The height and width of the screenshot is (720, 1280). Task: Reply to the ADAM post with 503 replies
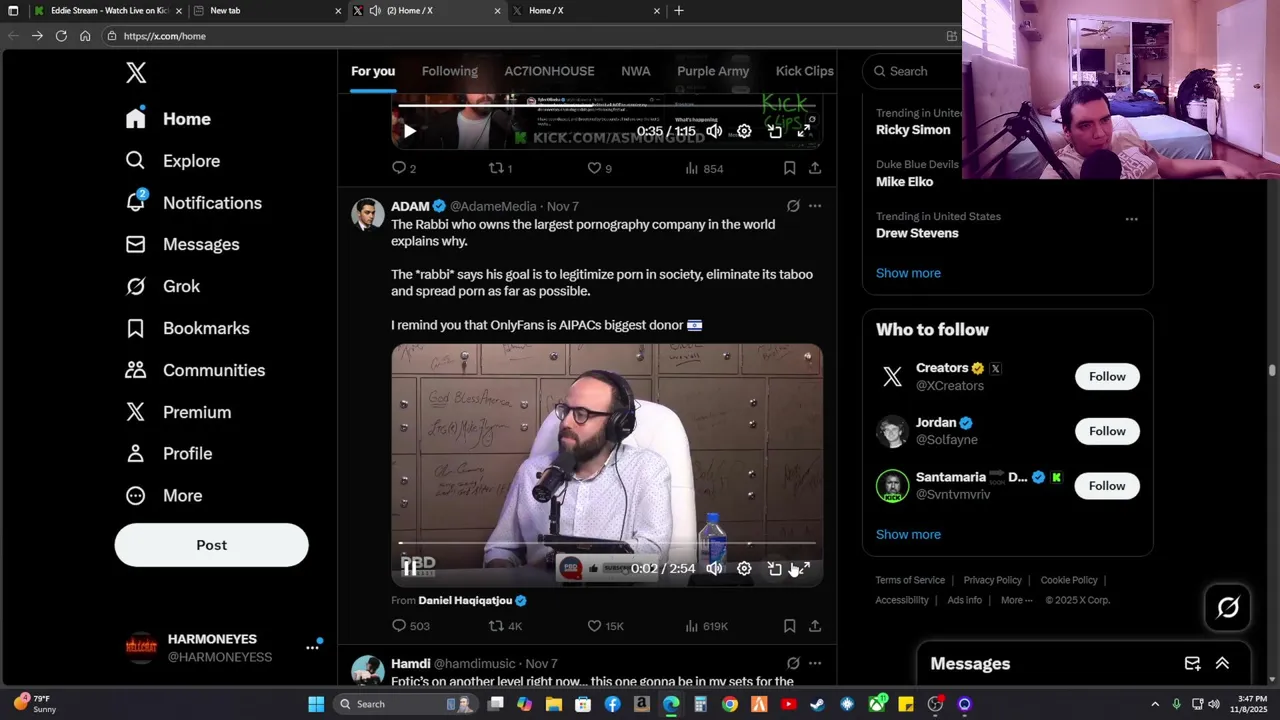pyautogui.click(x=410, y=626)
